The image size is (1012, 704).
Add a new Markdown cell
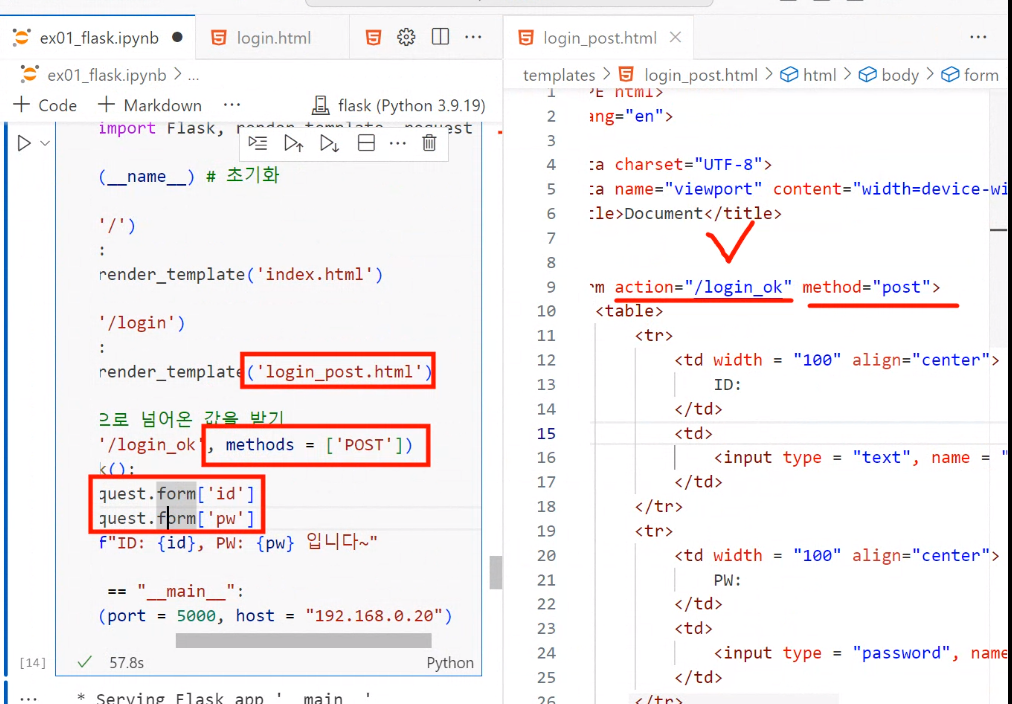(x=150, y=105)
